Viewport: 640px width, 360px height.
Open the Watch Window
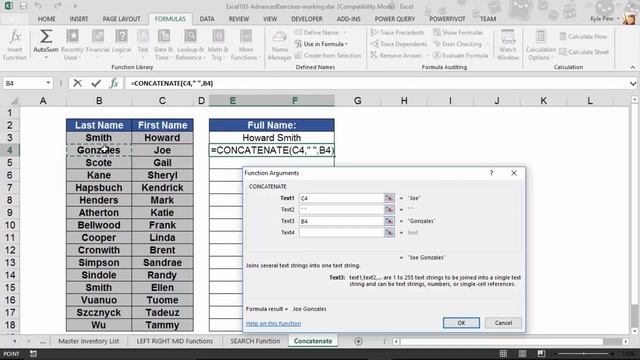[x=508, y=45]
